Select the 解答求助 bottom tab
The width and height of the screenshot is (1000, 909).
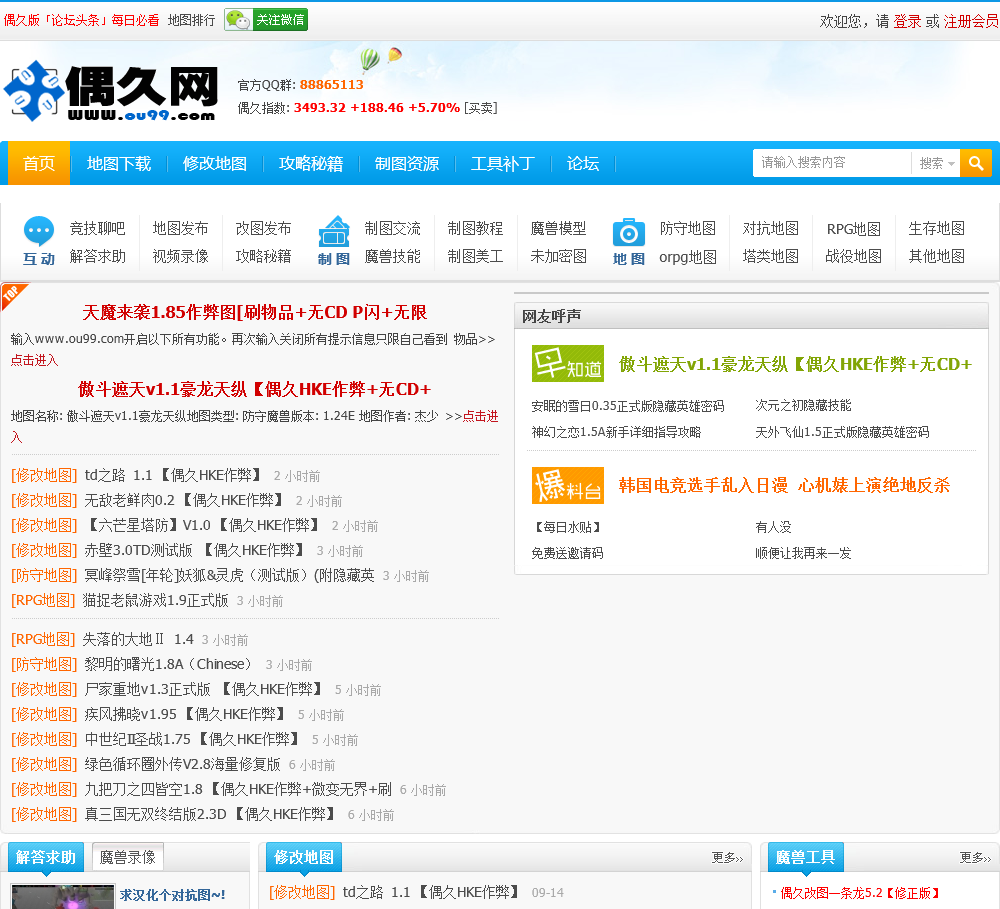point(46,857)
